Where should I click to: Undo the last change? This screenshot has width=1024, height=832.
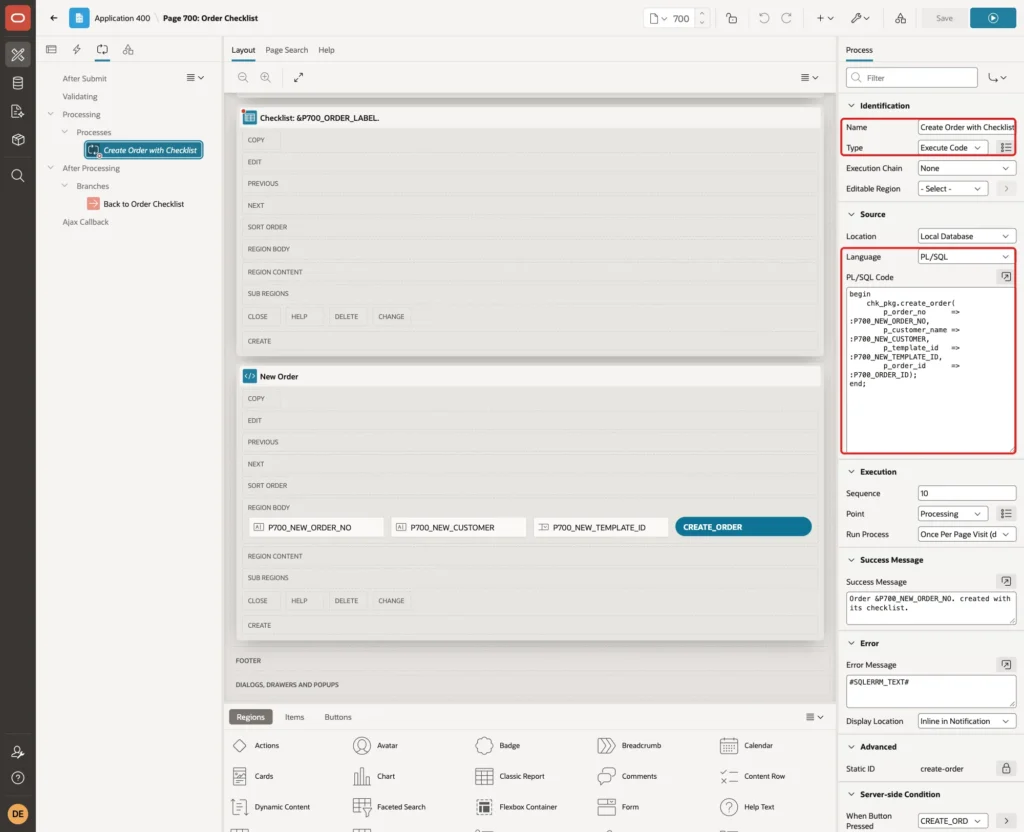[x=763, y=18]
